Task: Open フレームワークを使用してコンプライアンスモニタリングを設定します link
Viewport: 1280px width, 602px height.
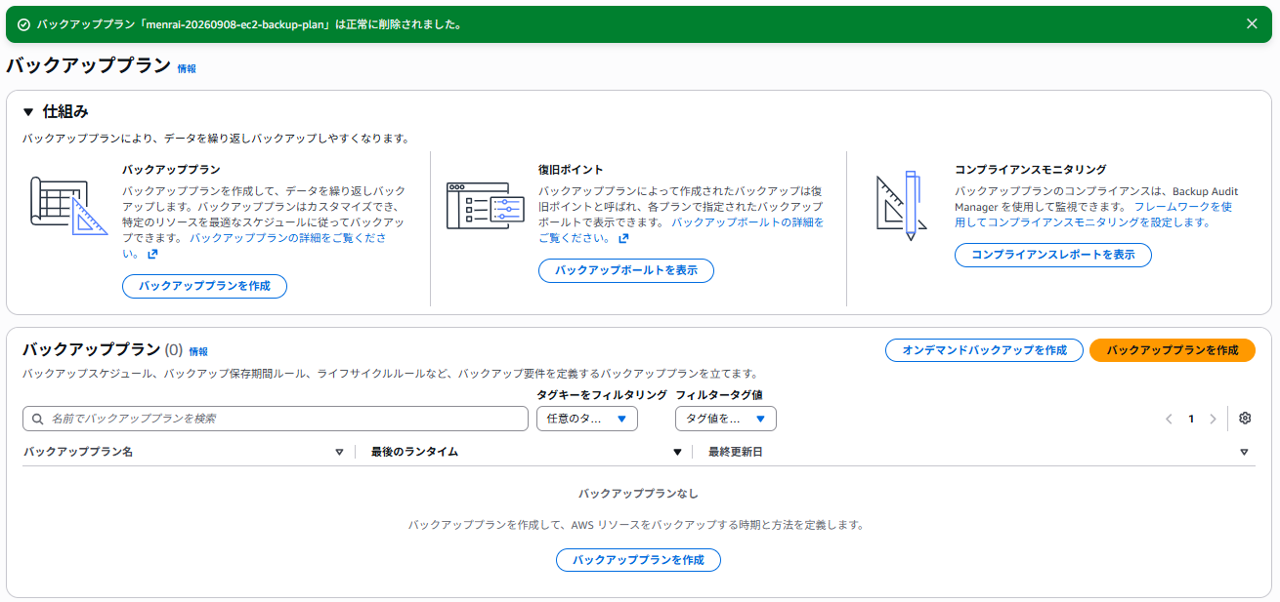Action: point(1094,214)
